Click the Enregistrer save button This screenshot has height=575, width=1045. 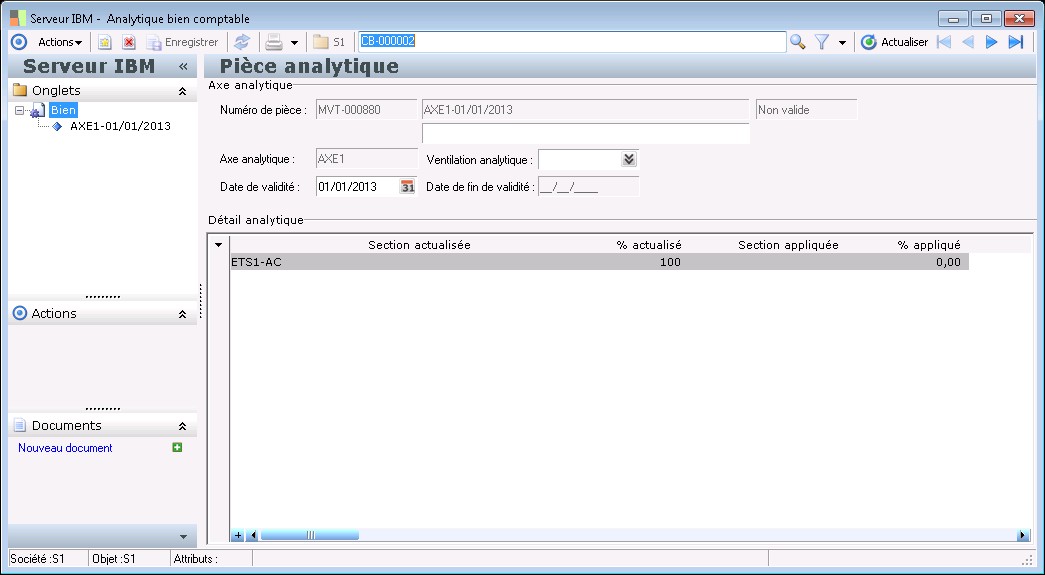(183, 42)
